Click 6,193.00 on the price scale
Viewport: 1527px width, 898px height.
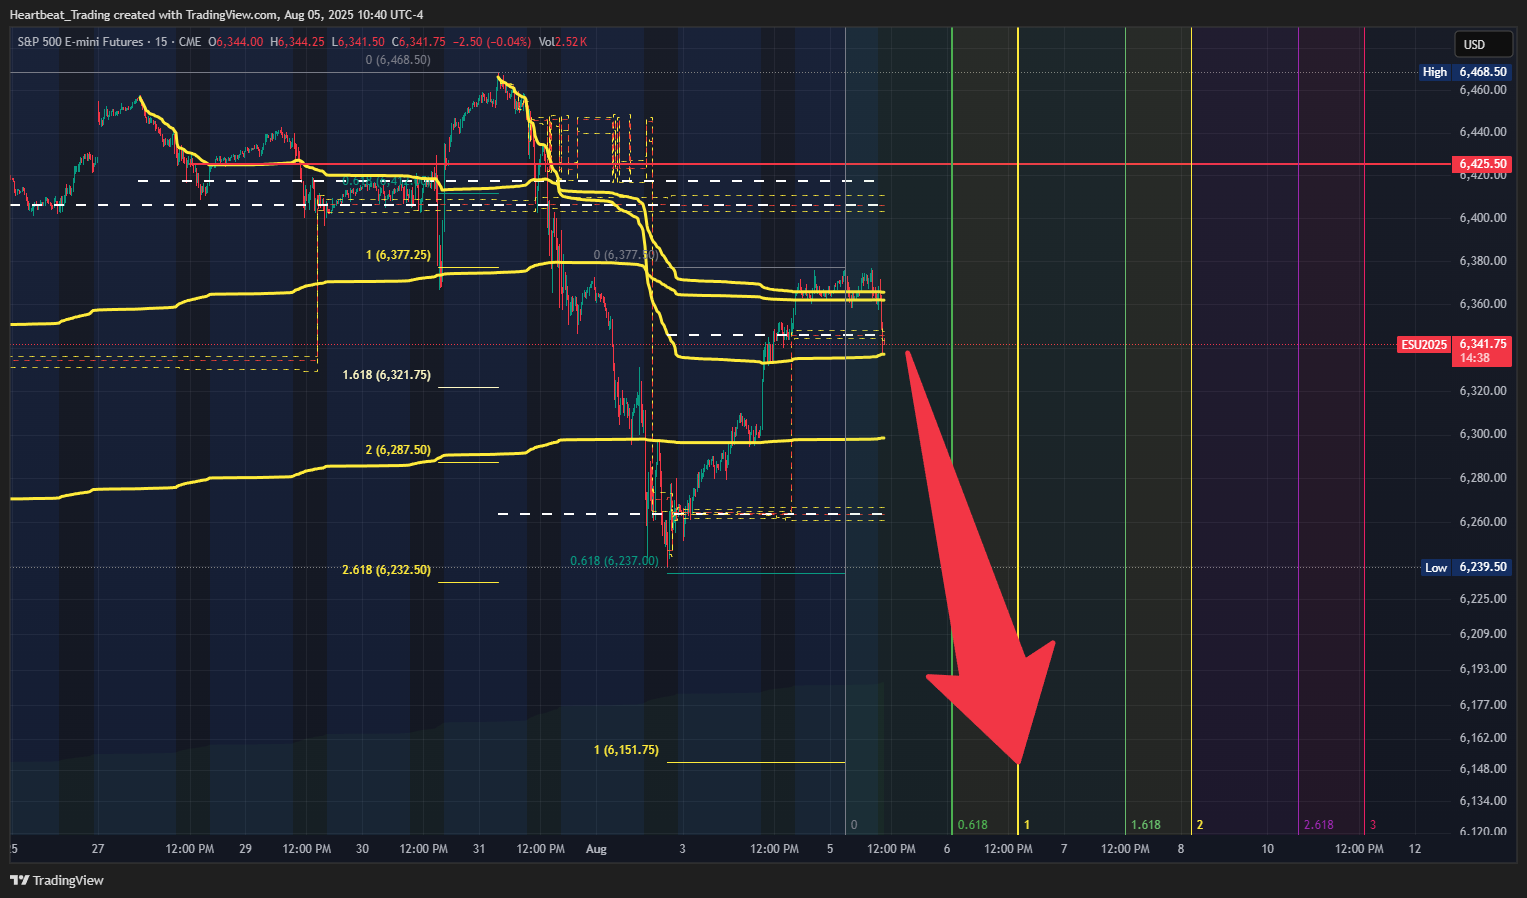coord(1482,669)
